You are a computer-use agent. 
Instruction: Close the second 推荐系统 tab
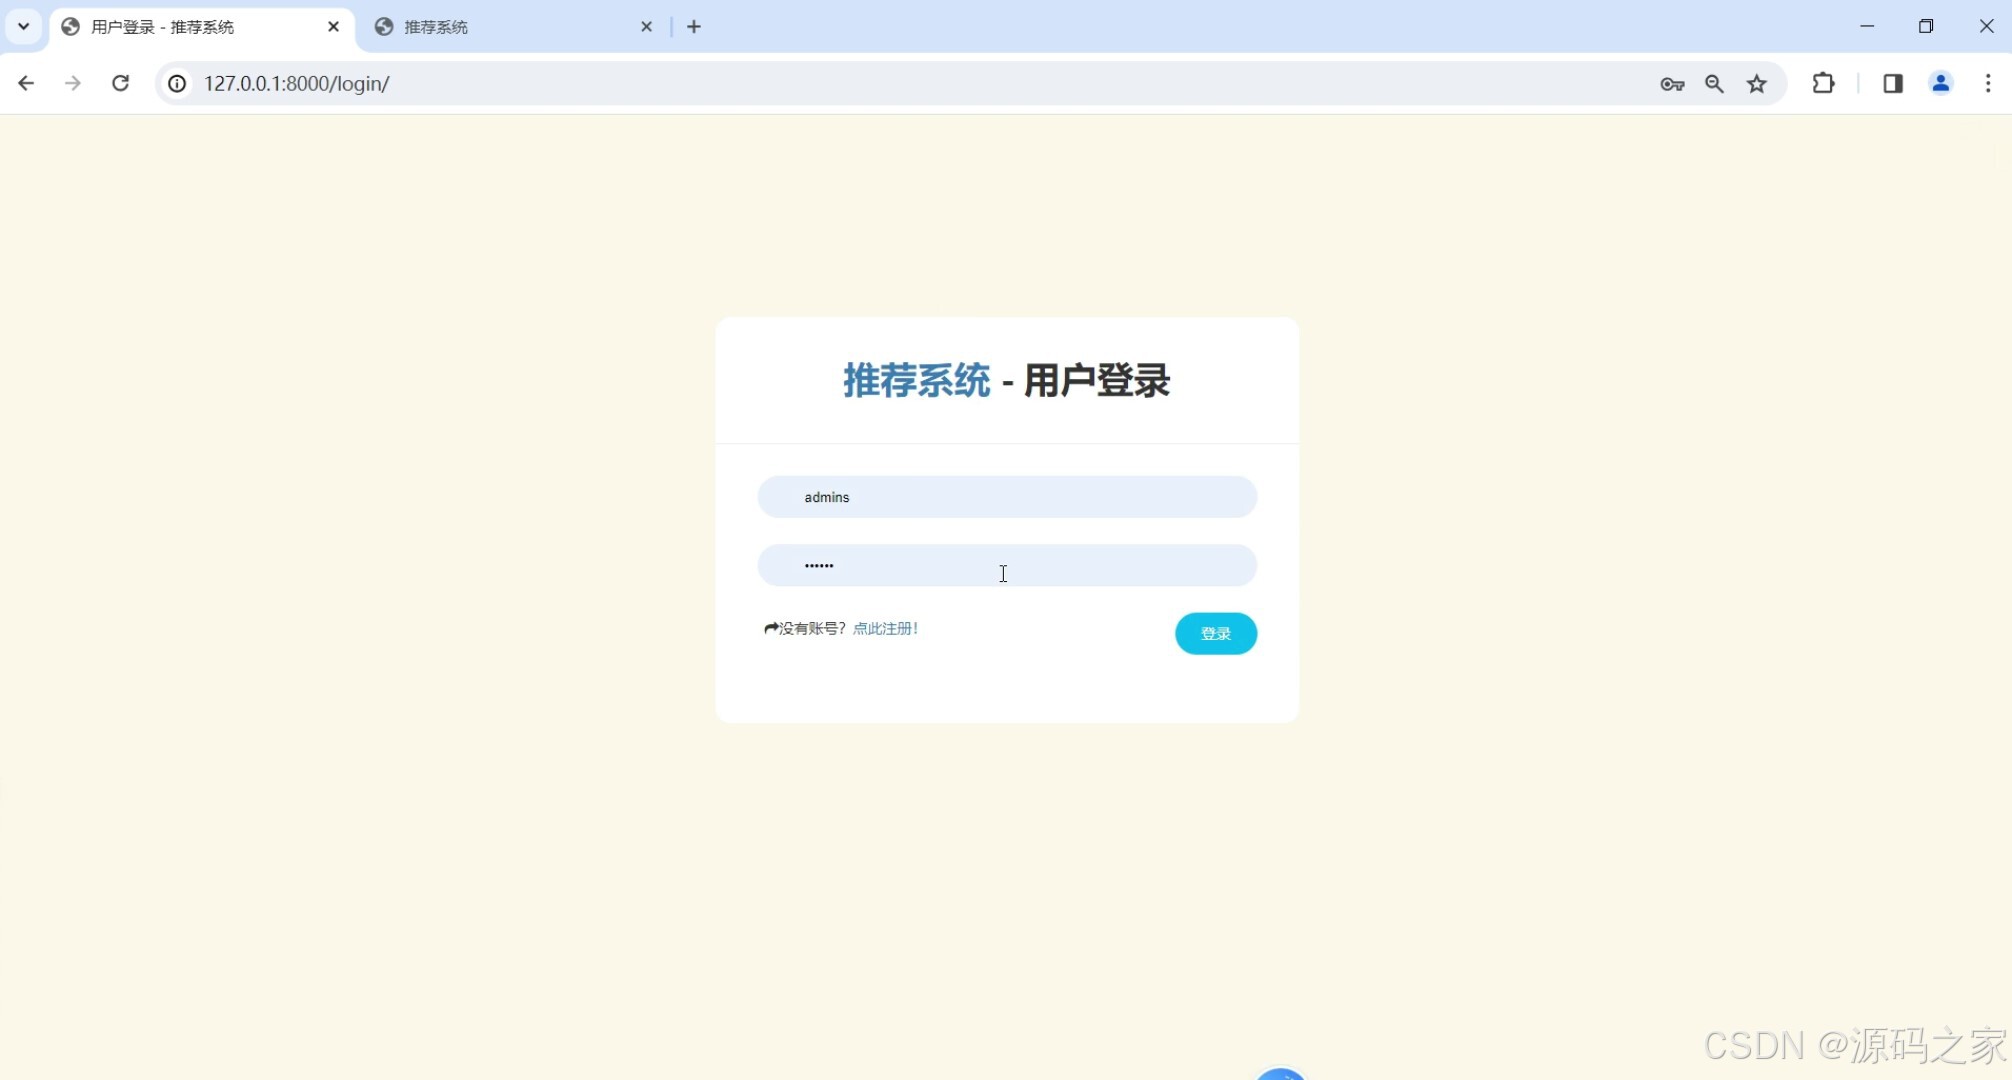click(646, 27)
